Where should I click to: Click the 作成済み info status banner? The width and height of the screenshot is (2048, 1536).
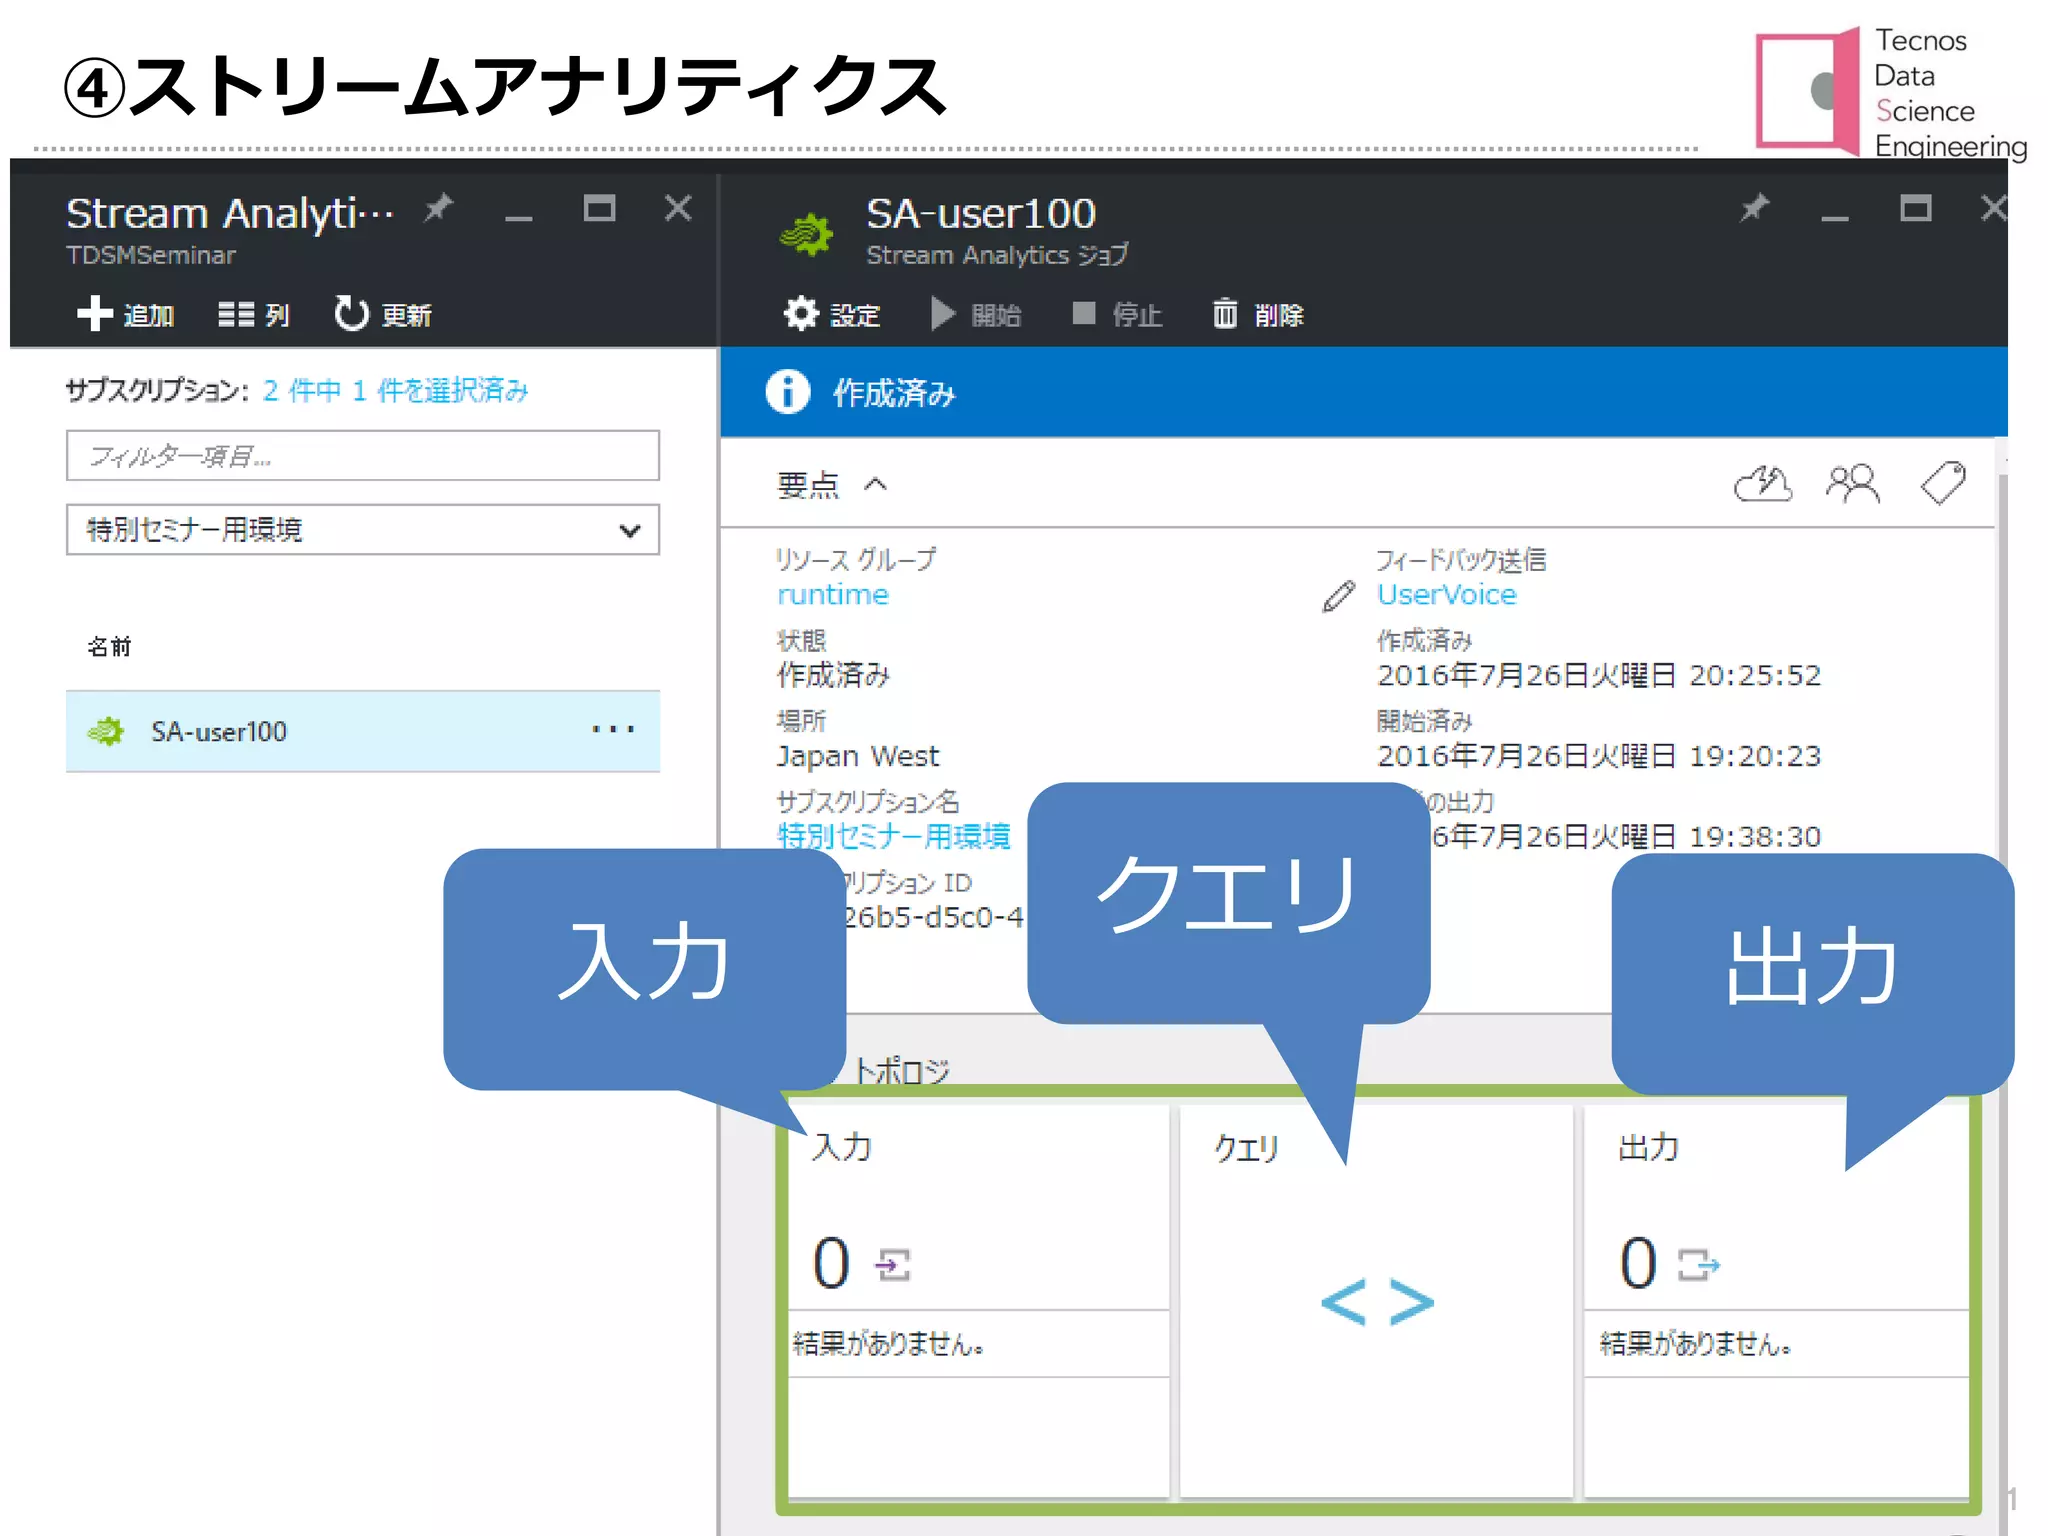(1363, 392)
